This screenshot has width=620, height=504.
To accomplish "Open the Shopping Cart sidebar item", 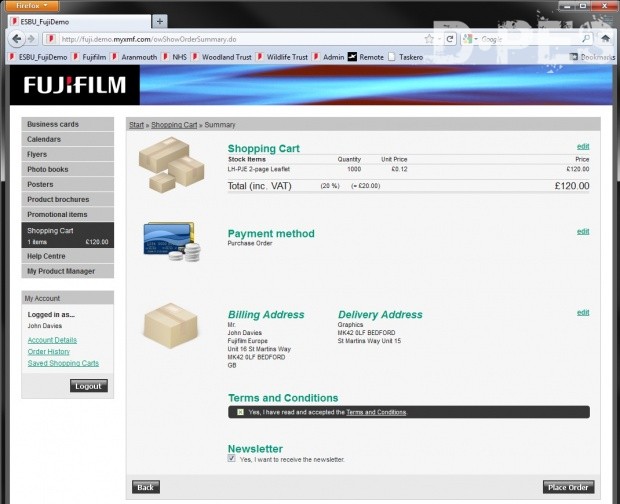I will 68,235.
